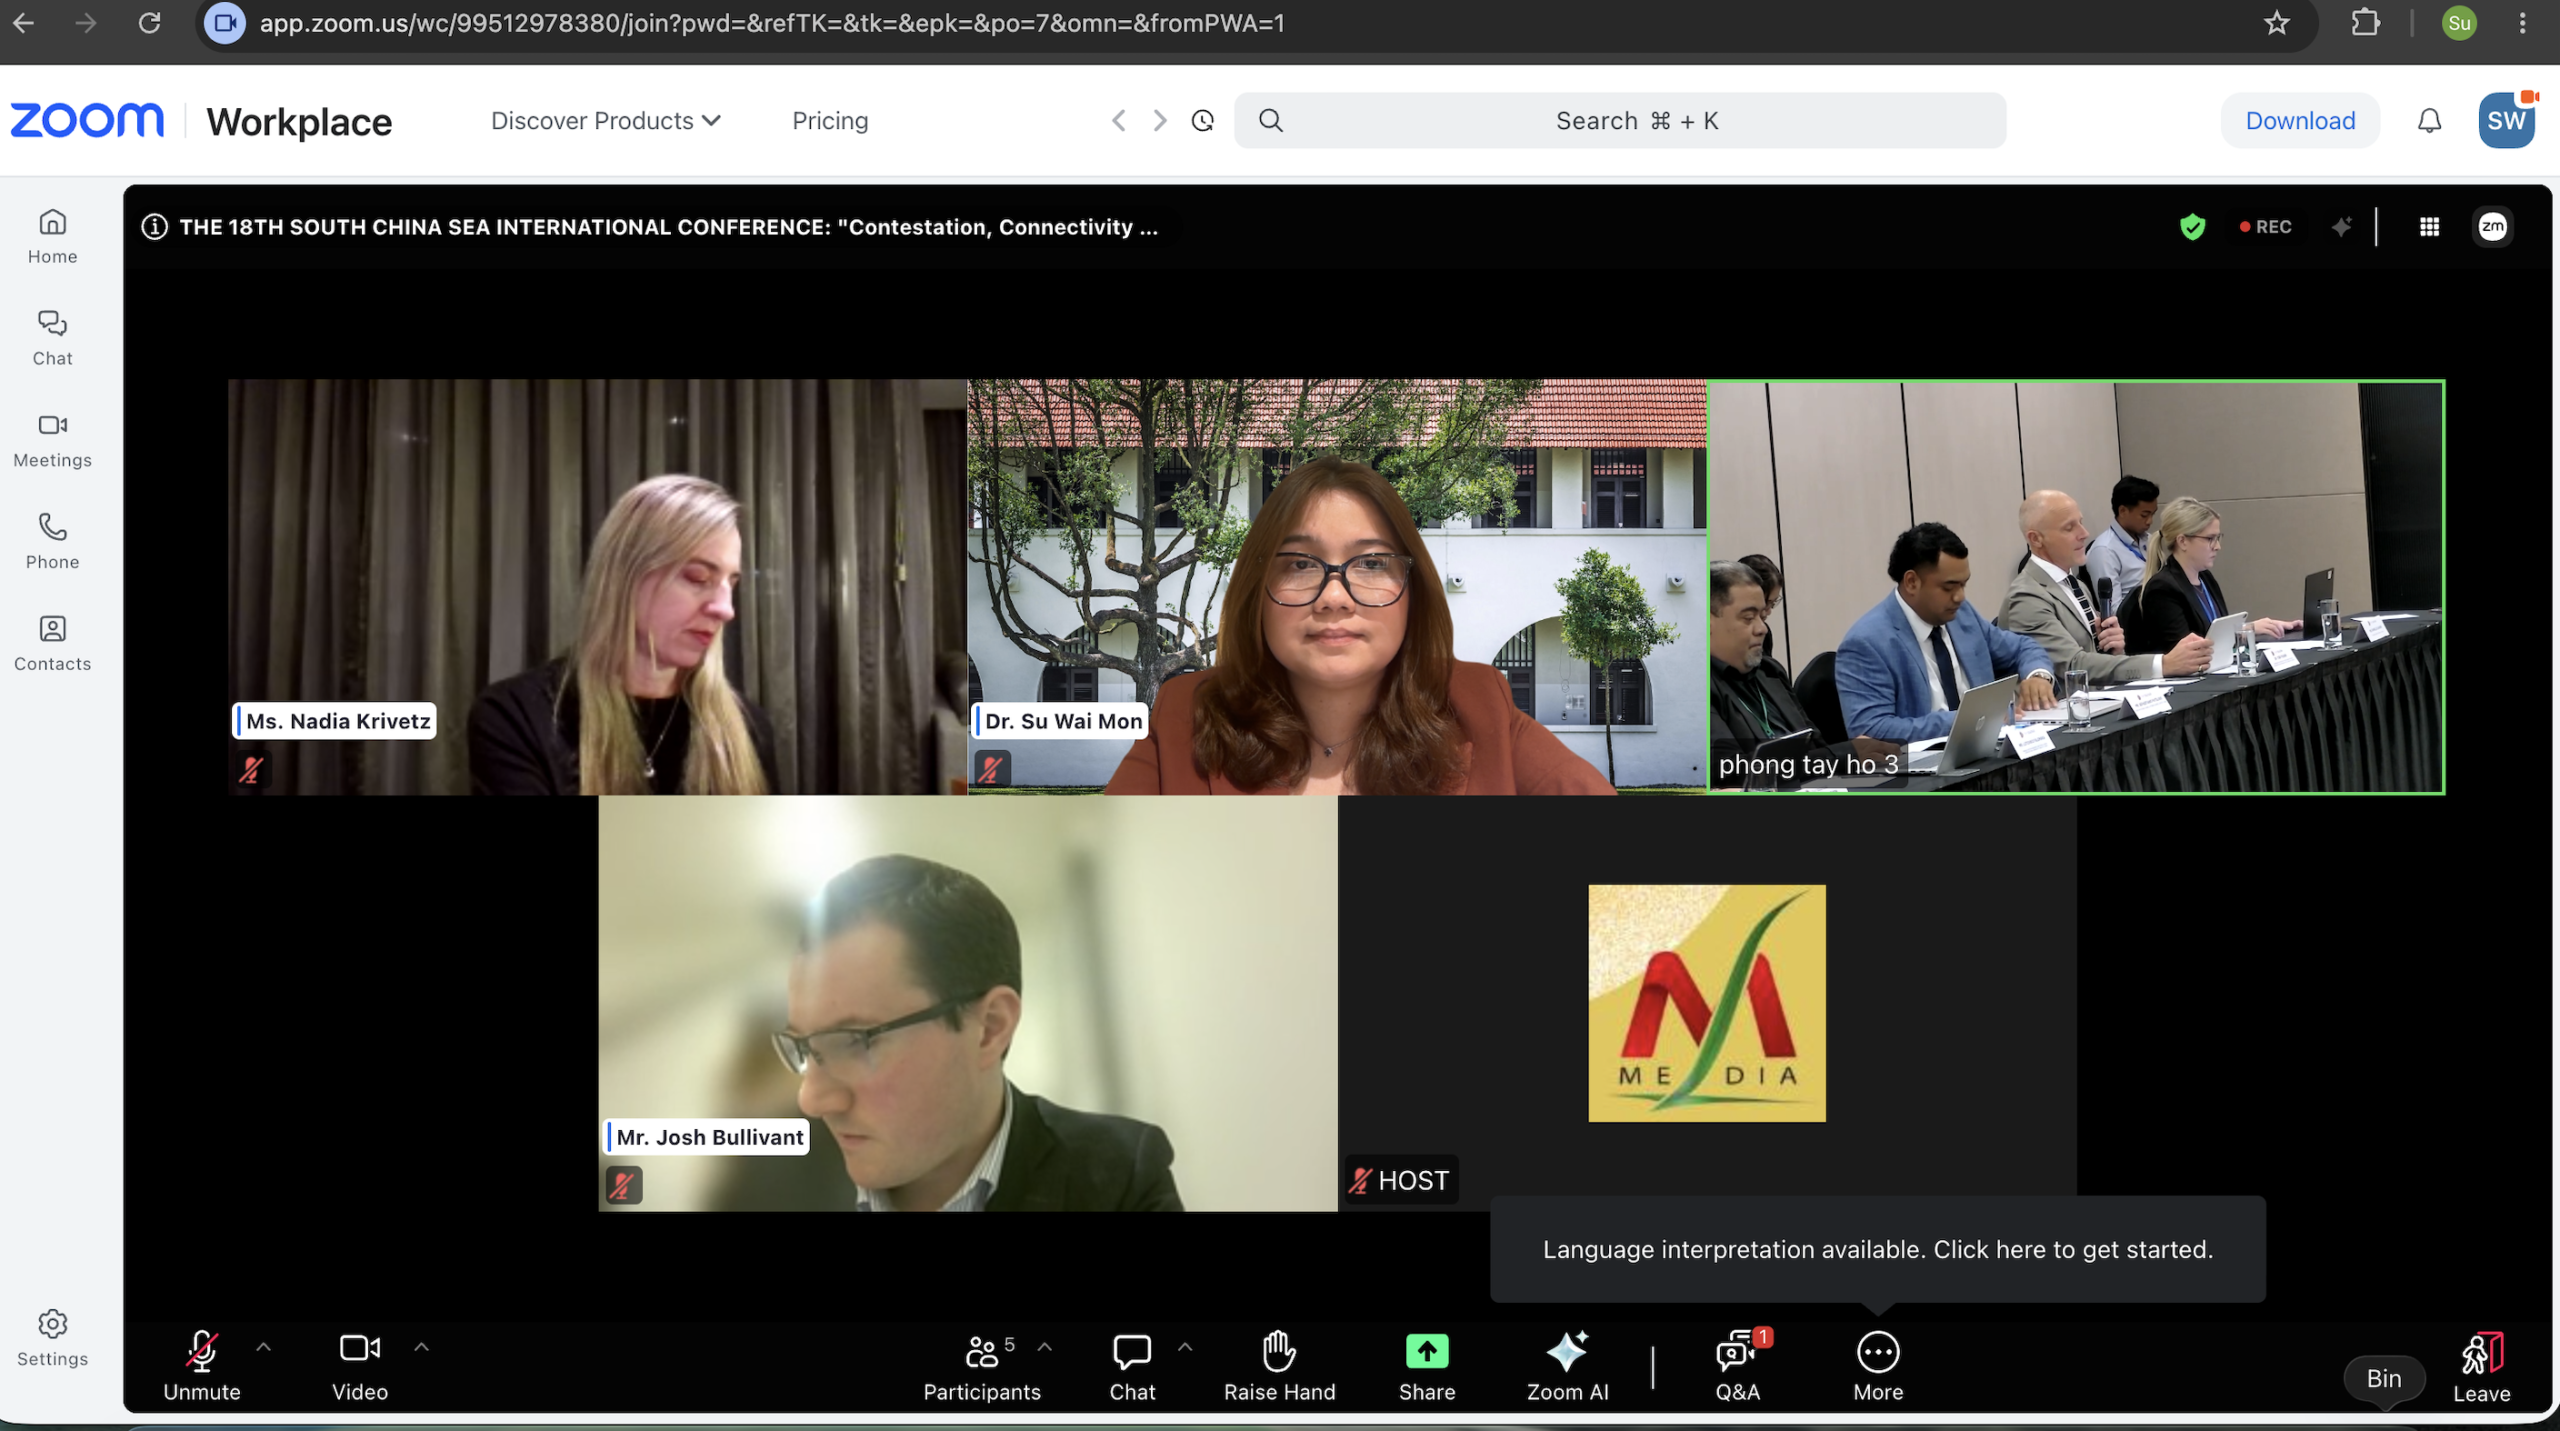Screen dimensions: 2560x1431
Task: Reload the browser page
Action: pyautogui.click(x=149, y=23)
